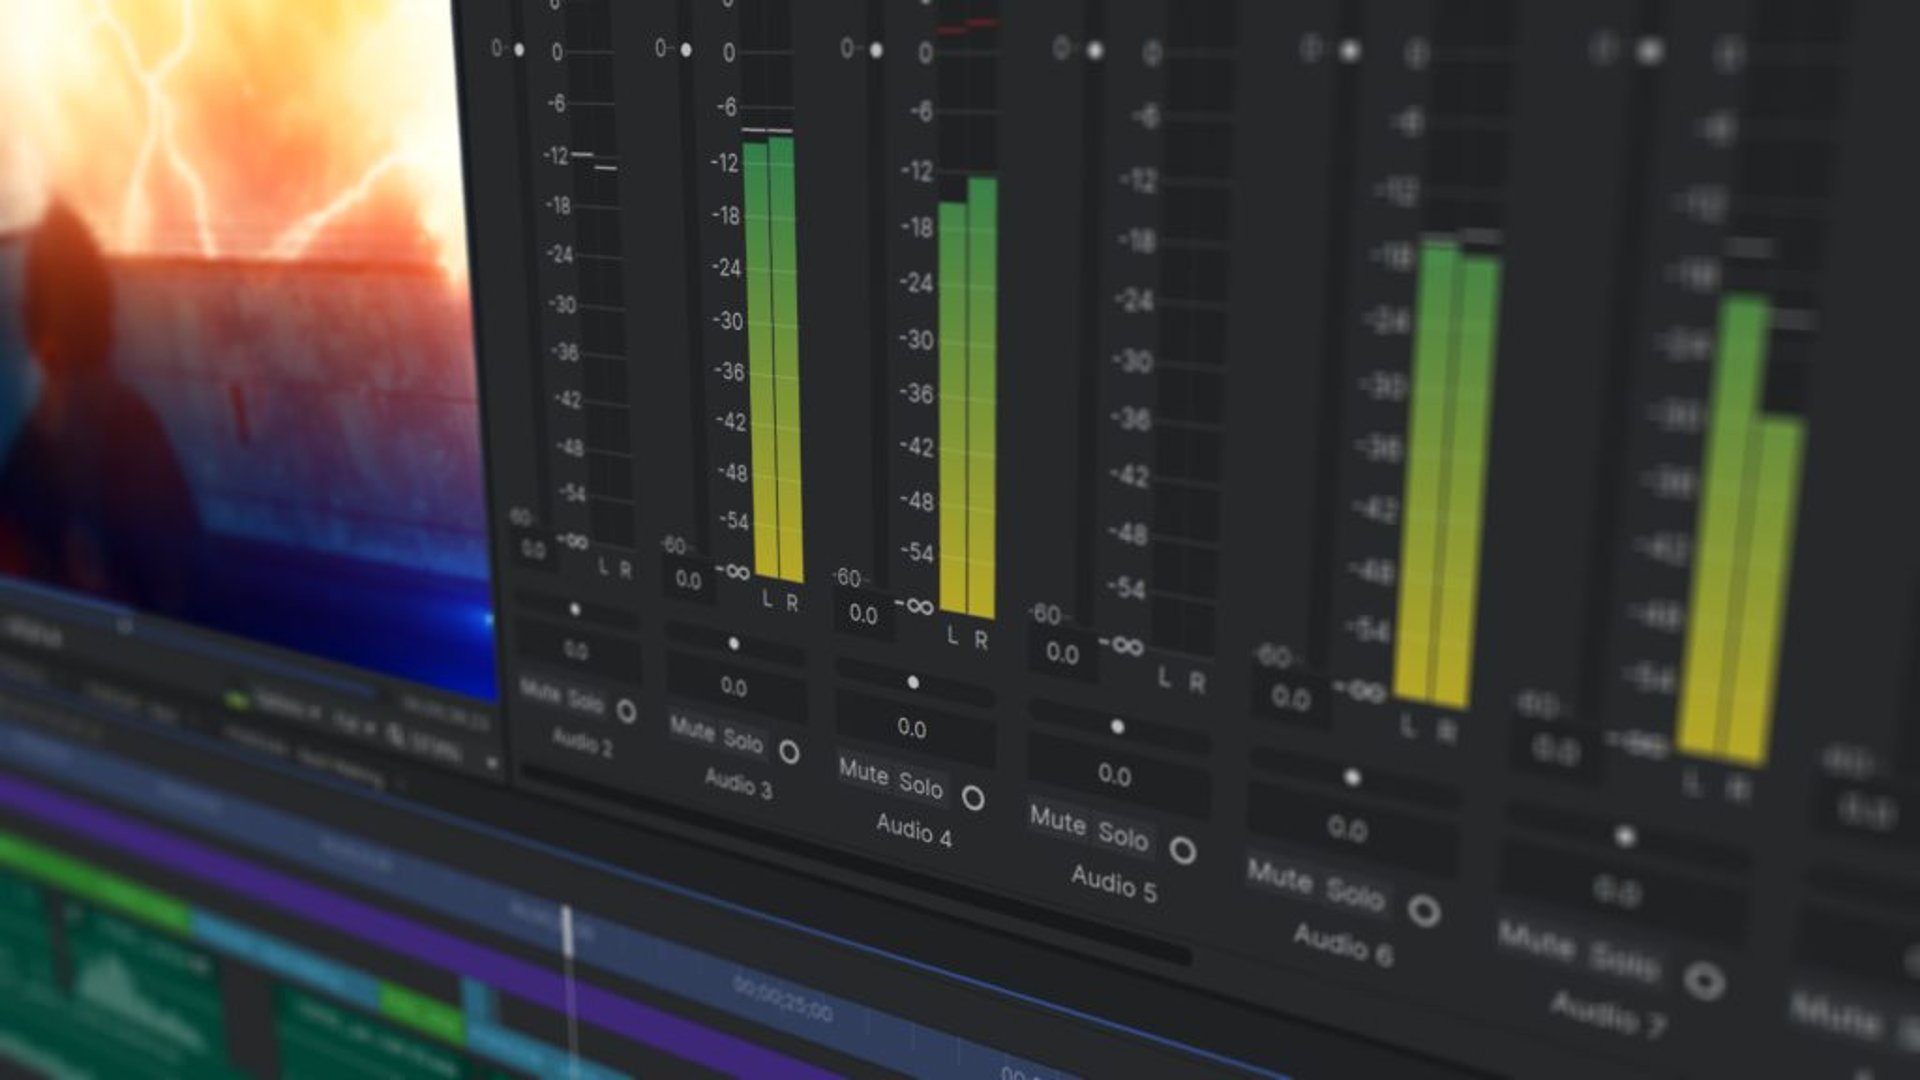The image size is (1920, 1080).
Task: Arm the record circle on Audio 5
Action: pos(1183,851)
